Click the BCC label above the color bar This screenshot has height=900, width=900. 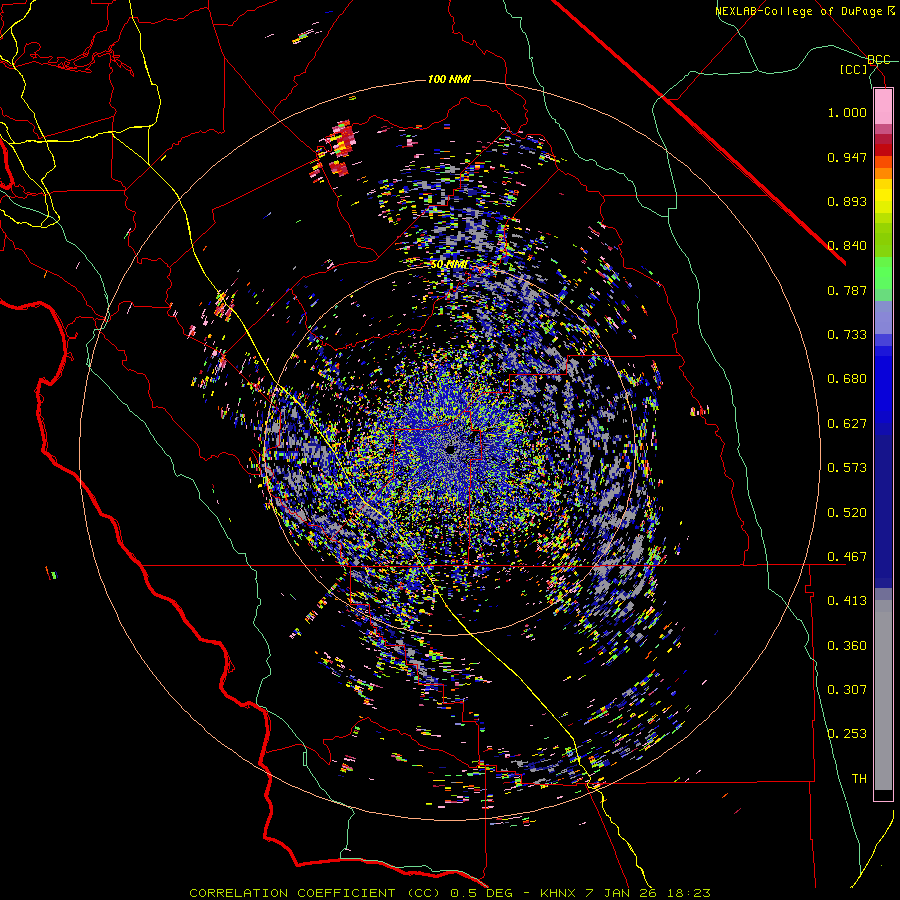point(878,60)
